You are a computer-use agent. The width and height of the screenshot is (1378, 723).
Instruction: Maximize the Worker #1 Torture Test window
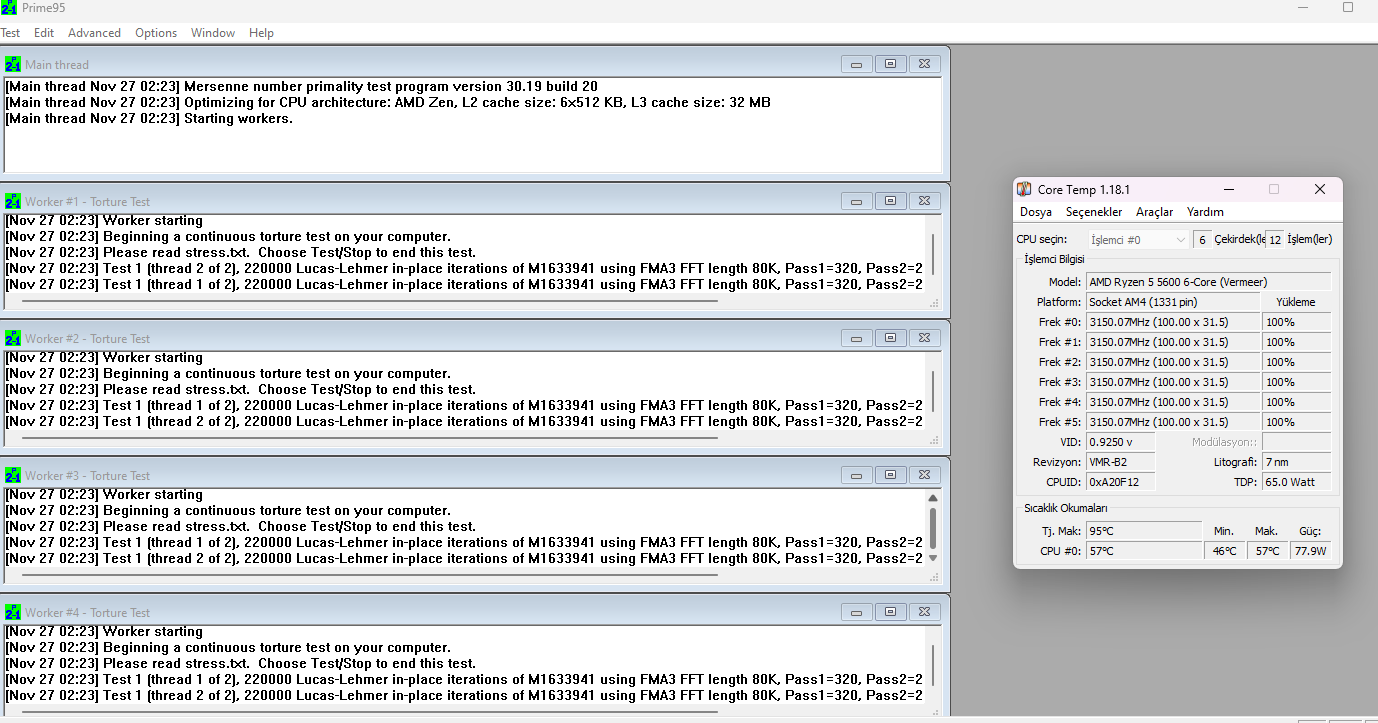pyautogui.click(x=891, y=201)
